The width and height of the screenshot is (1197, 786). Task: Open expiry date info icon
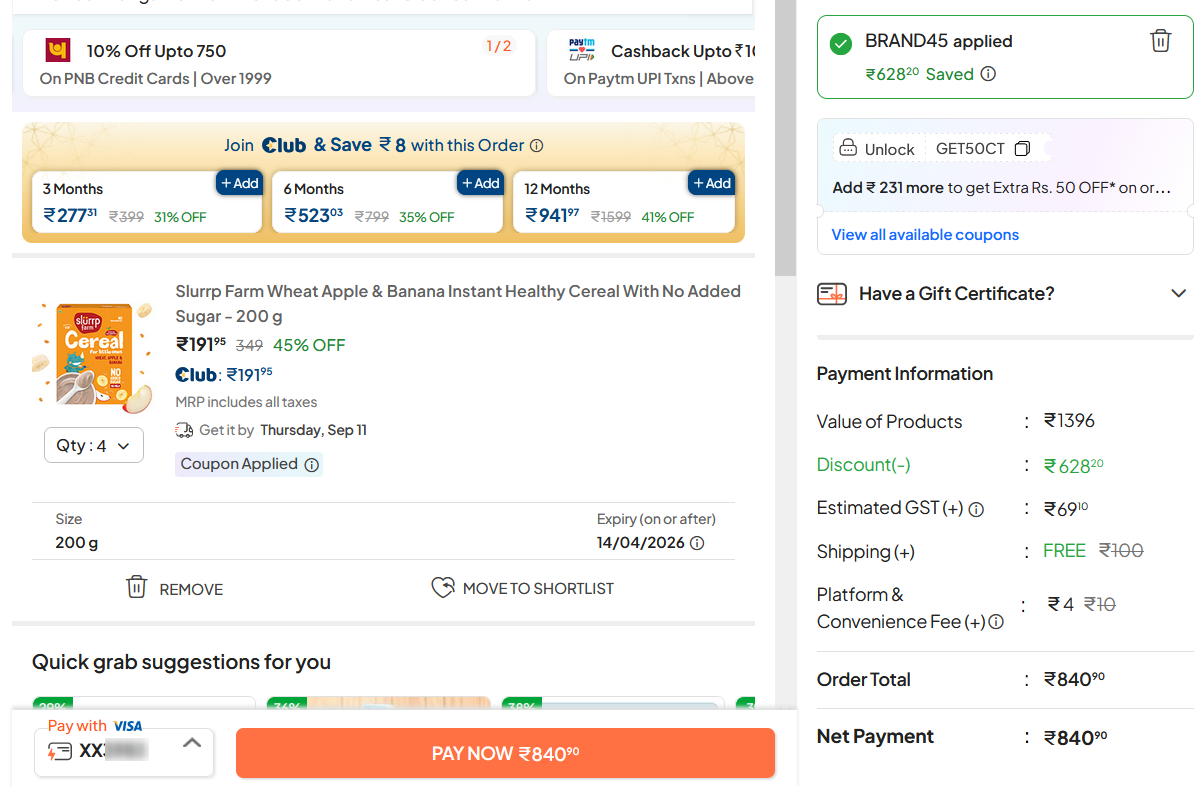tap(697, 543)
